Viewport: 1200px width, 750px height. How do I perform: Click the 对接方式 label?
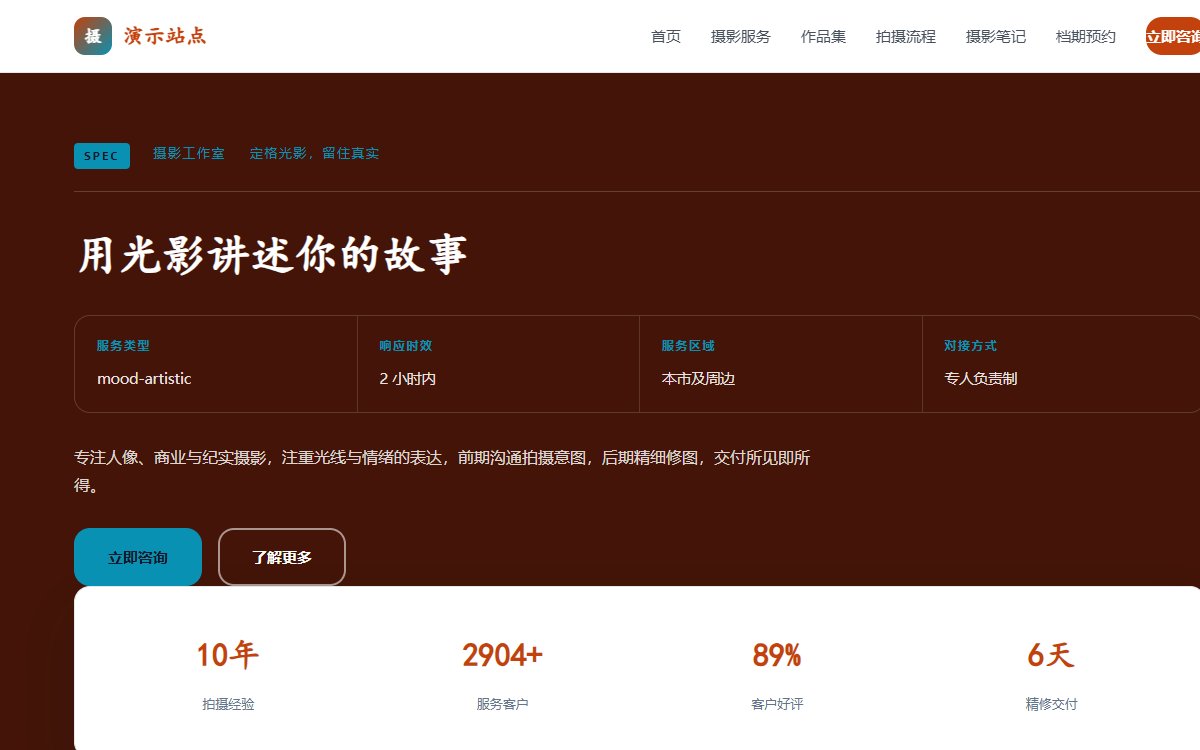tap(970, 346)
